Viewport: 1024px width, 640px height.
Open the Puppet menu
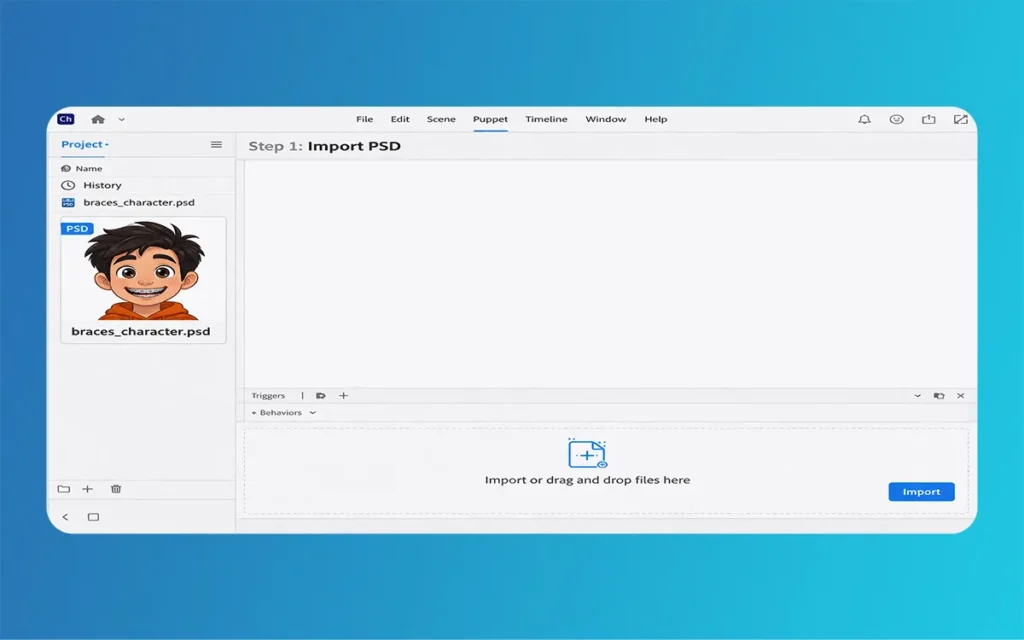pos(490,119)
